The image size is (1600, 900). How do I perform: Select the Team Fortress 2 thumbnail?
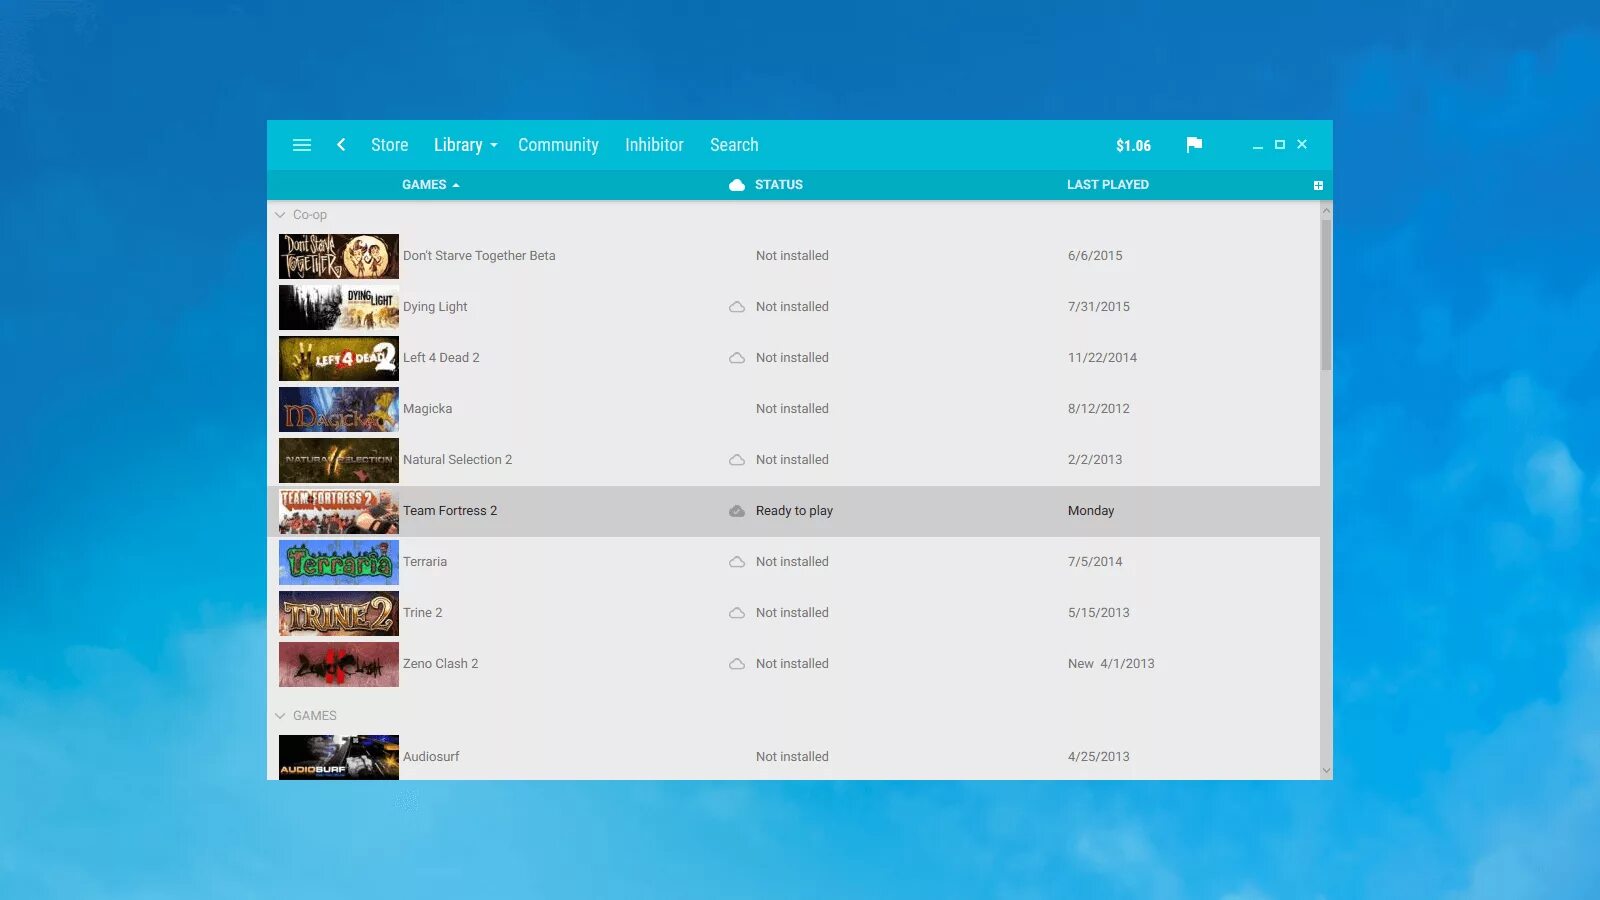point(339,511)
